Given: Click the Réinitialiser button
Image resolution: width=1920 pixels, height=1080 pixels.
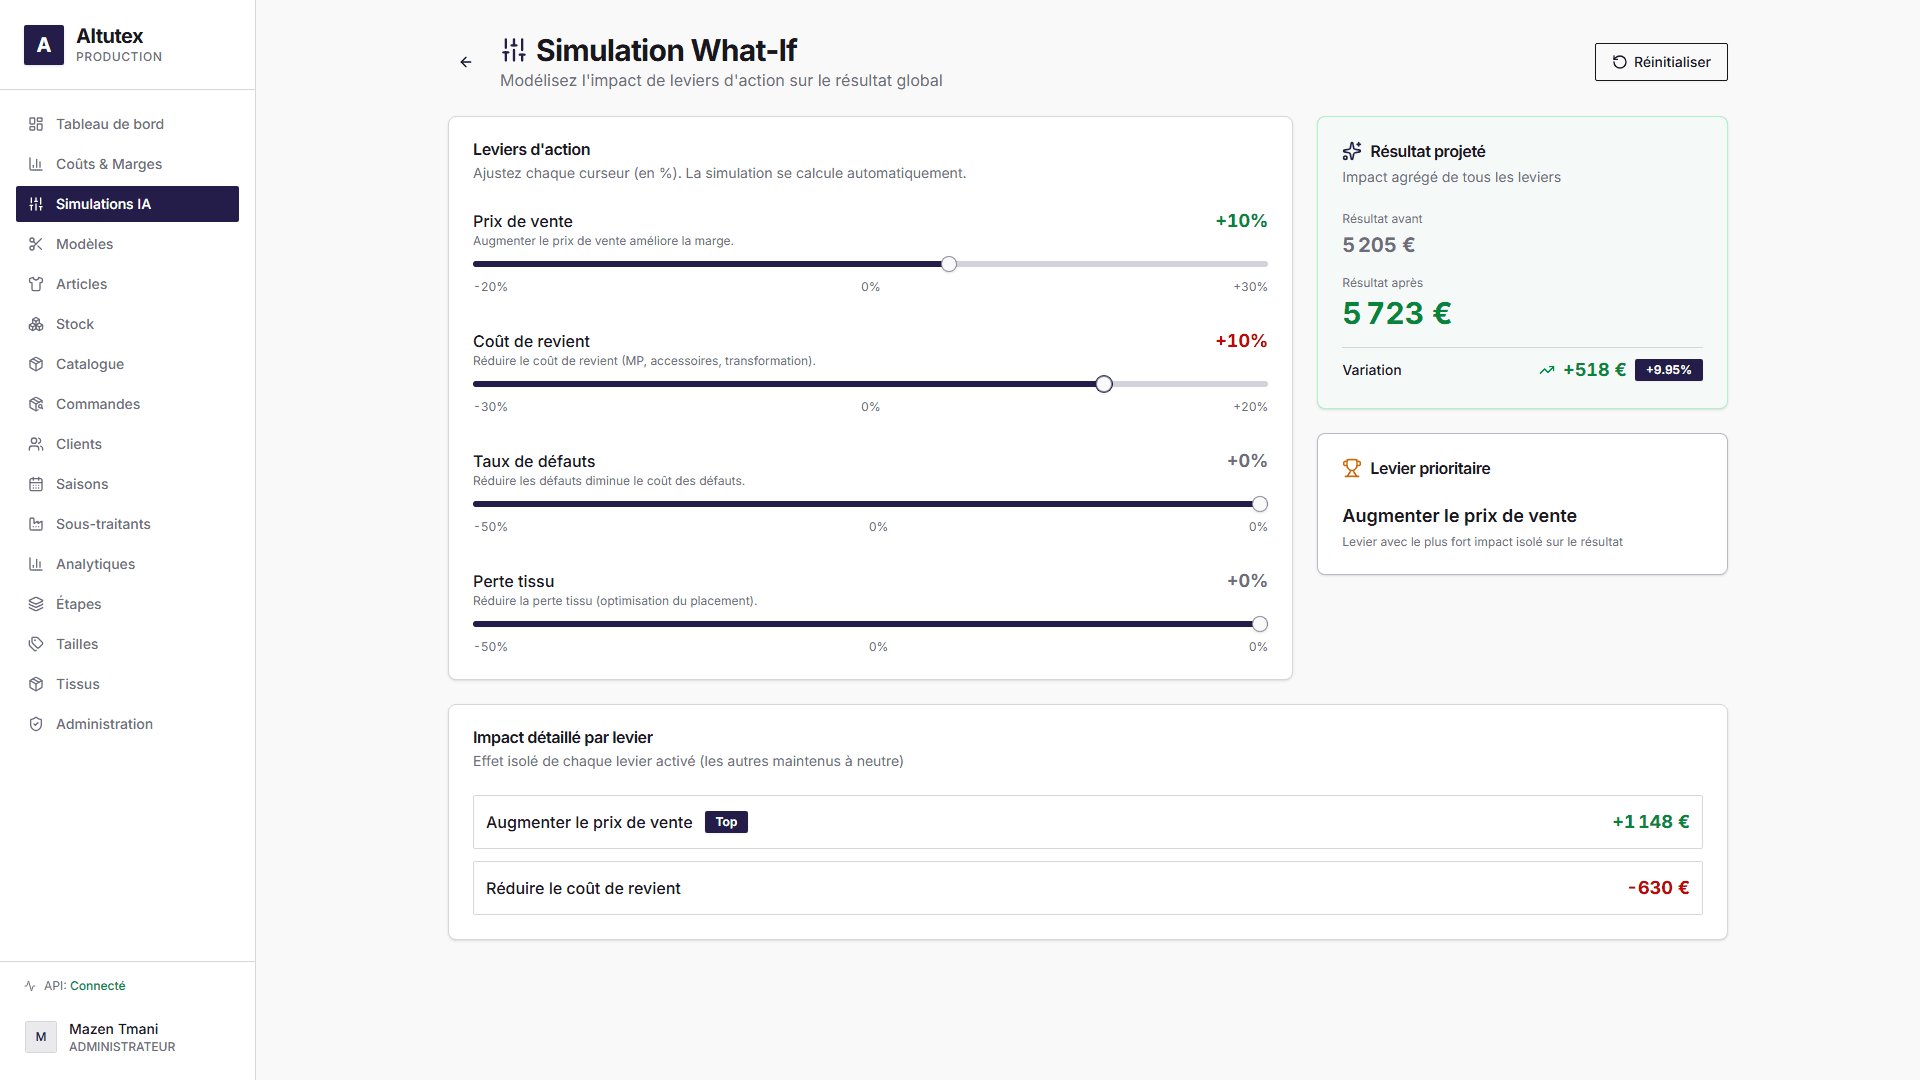Looking at the screenshot, I should tap(1661, 62).
